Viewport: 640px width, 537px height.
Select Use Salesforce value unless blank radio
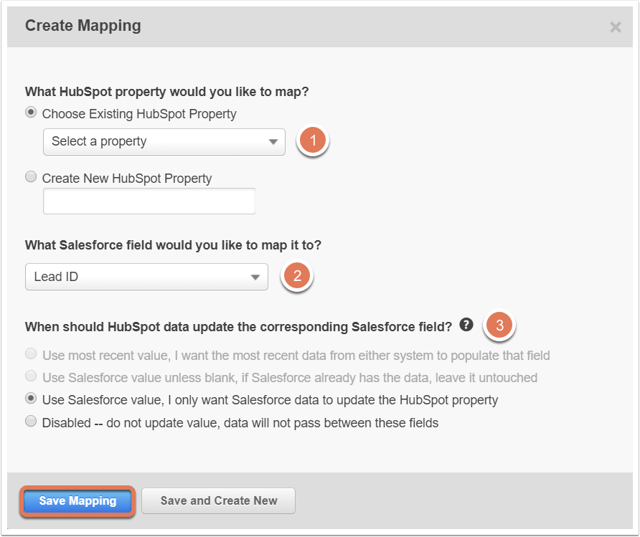point(31,376)
